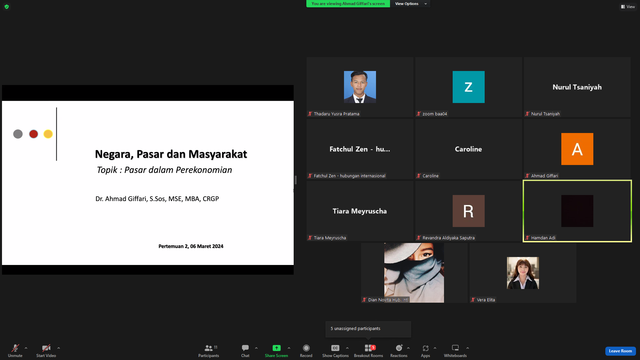Open the View Options dropdown
Image resolution: width=640 pixels, height=360 pixels.
411,4
